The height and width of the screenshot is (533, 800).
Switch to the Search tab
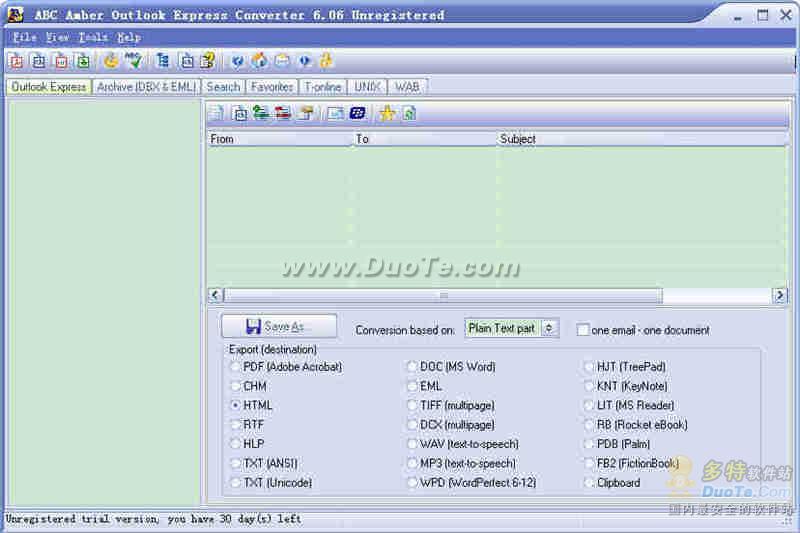pyautogui.click(x=223, y=87)
